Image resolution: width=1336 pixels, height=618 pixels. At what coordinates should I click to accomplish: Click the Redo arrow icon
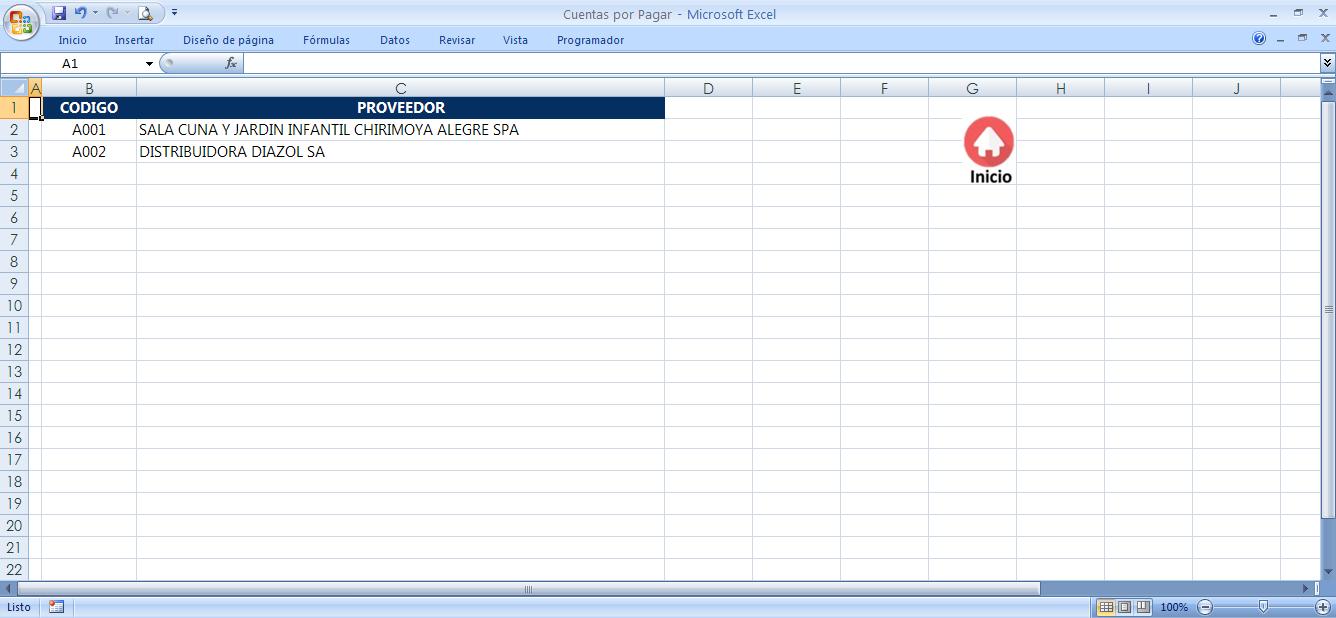pos(112,13)
